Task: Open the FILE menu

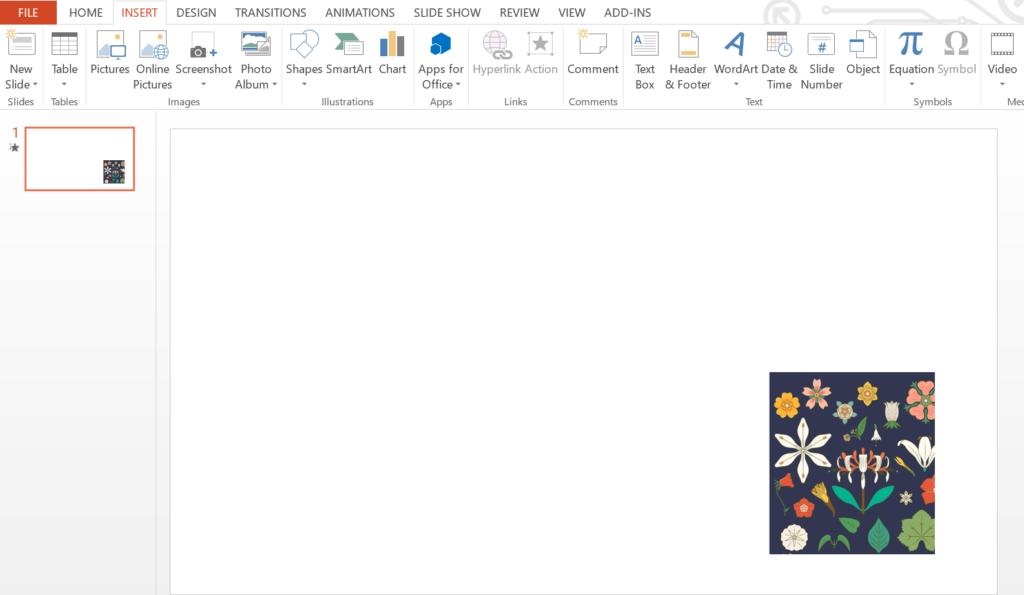Action: click(x=27, y=12)
